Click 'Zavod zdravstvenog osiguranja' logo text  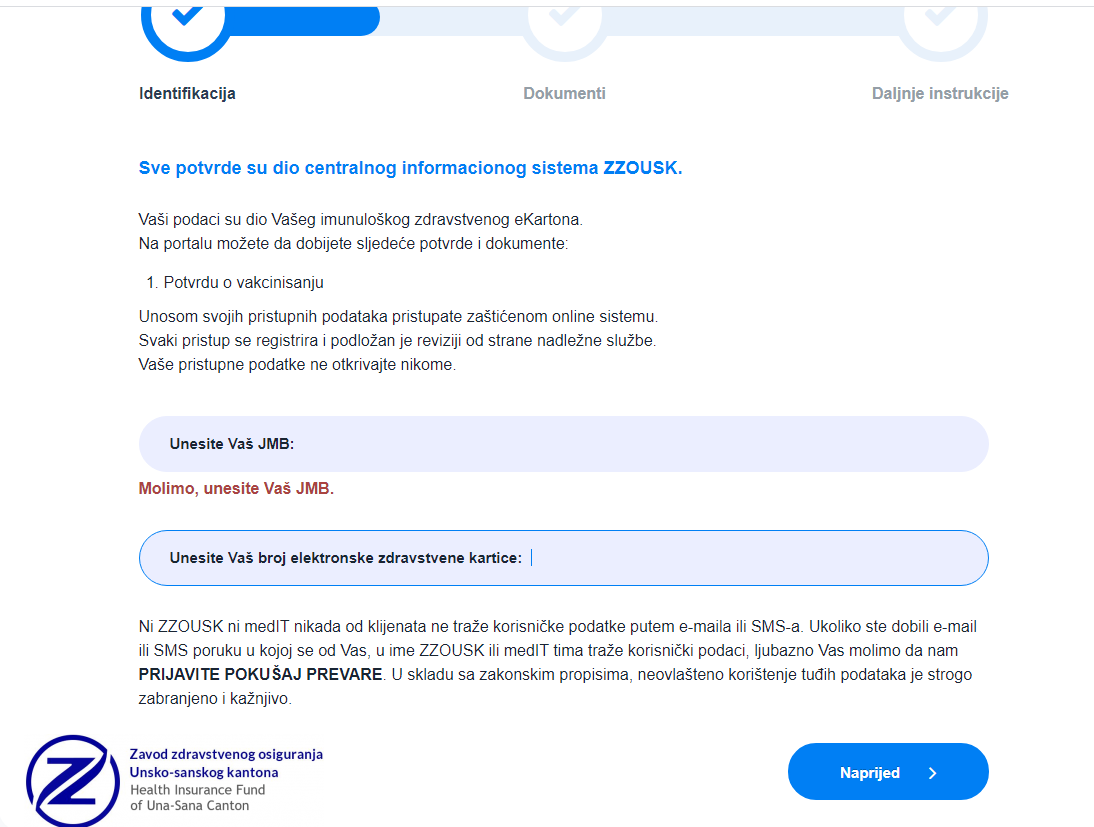pyautogui.click(x=226, y=754)
